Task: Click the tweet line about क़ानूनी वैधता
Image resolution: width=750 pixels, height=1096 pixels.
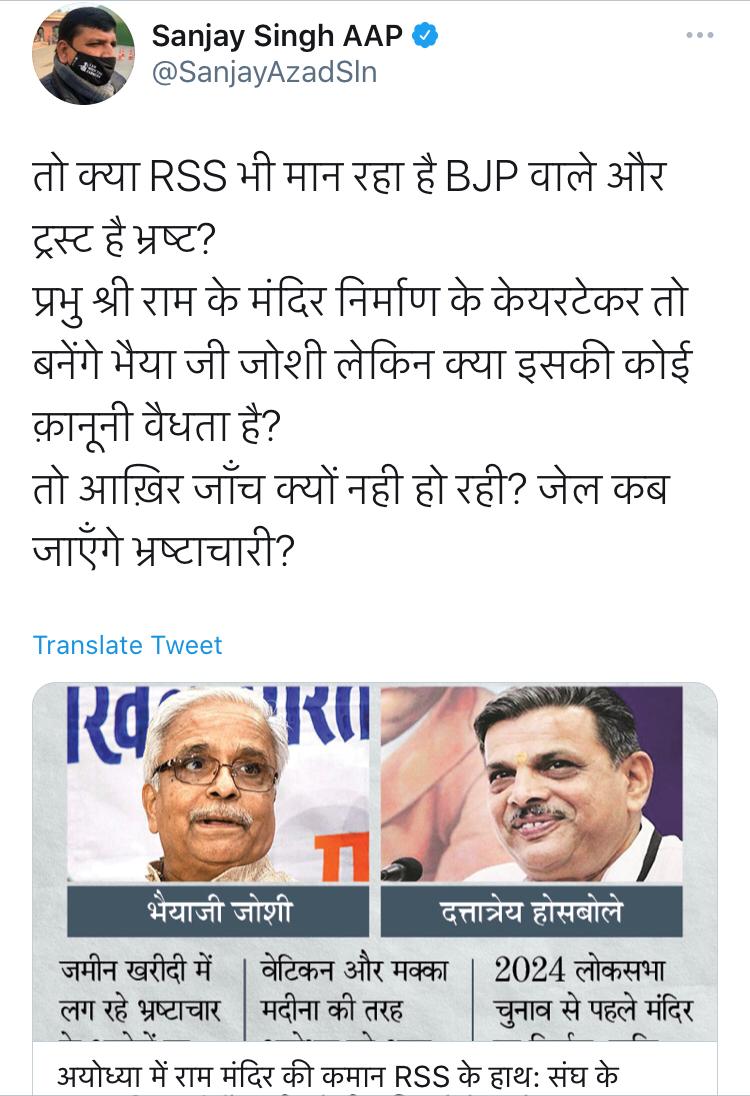Action: [157, 424]
